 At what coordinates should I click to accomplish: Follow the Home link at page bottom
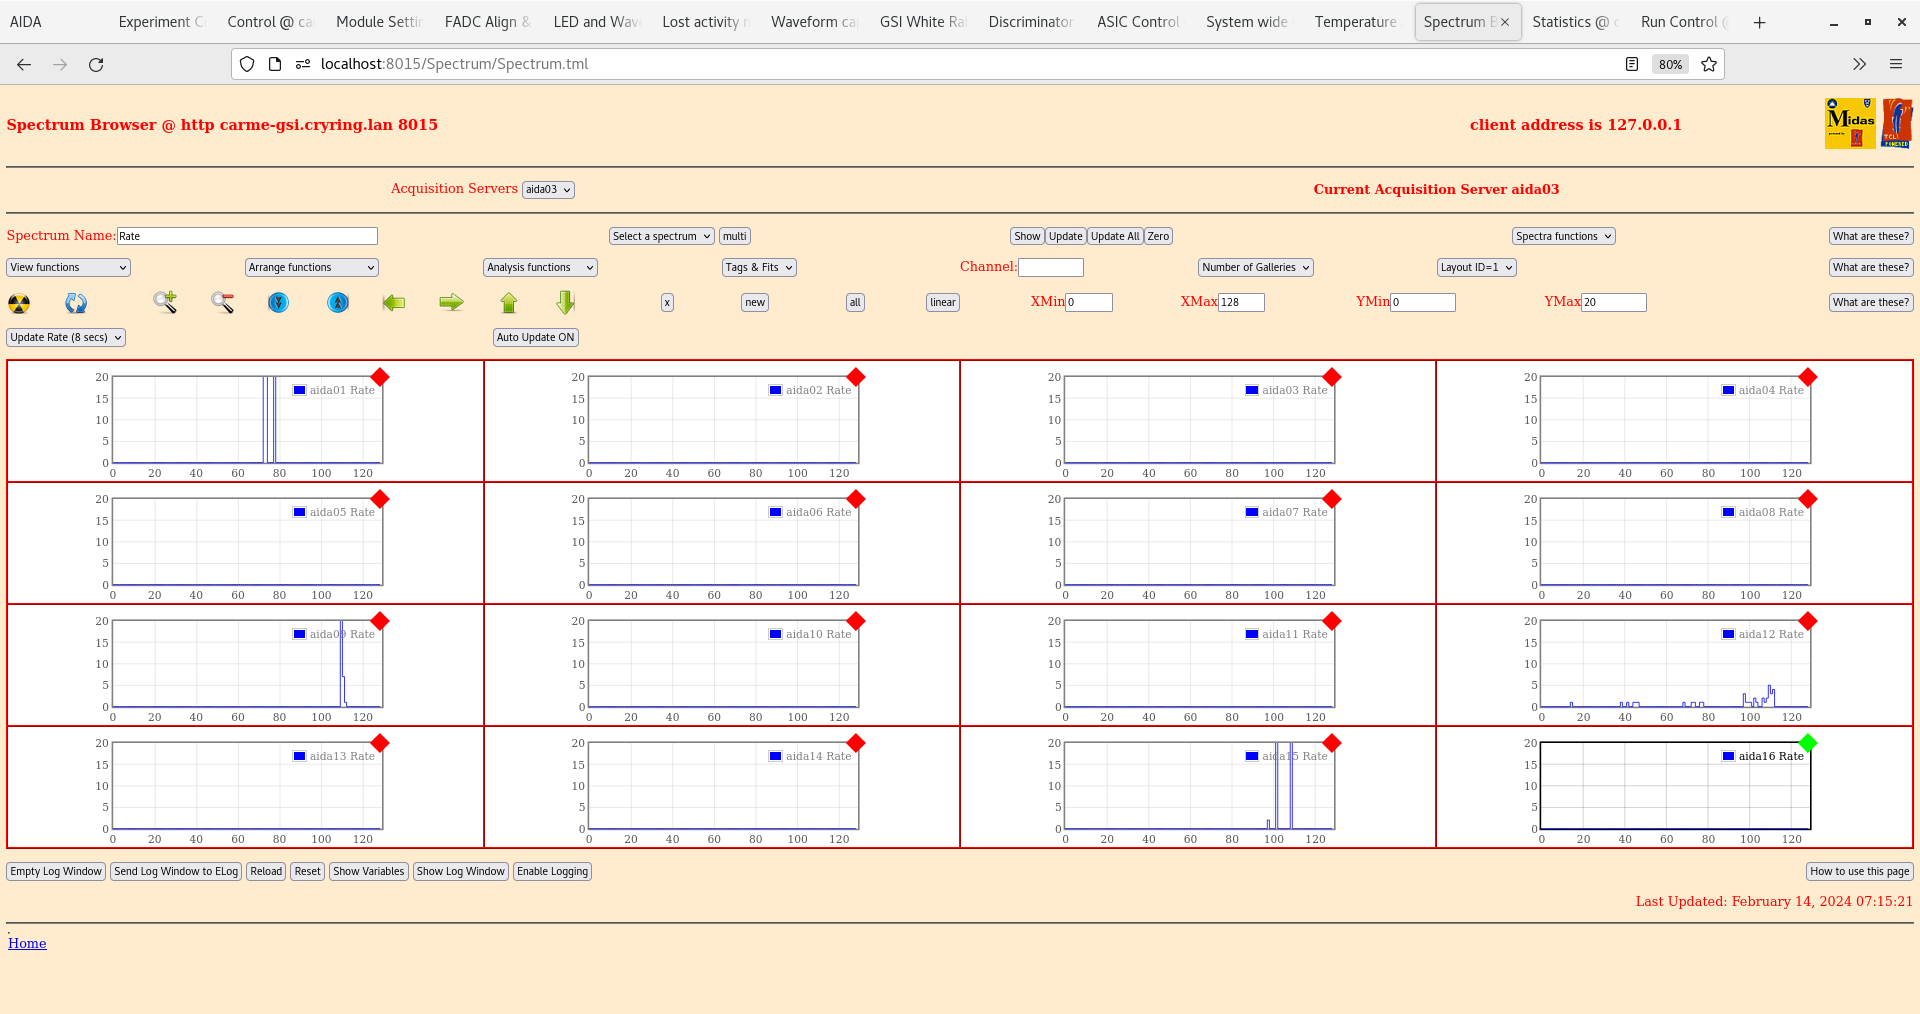(x=27, y=943)
